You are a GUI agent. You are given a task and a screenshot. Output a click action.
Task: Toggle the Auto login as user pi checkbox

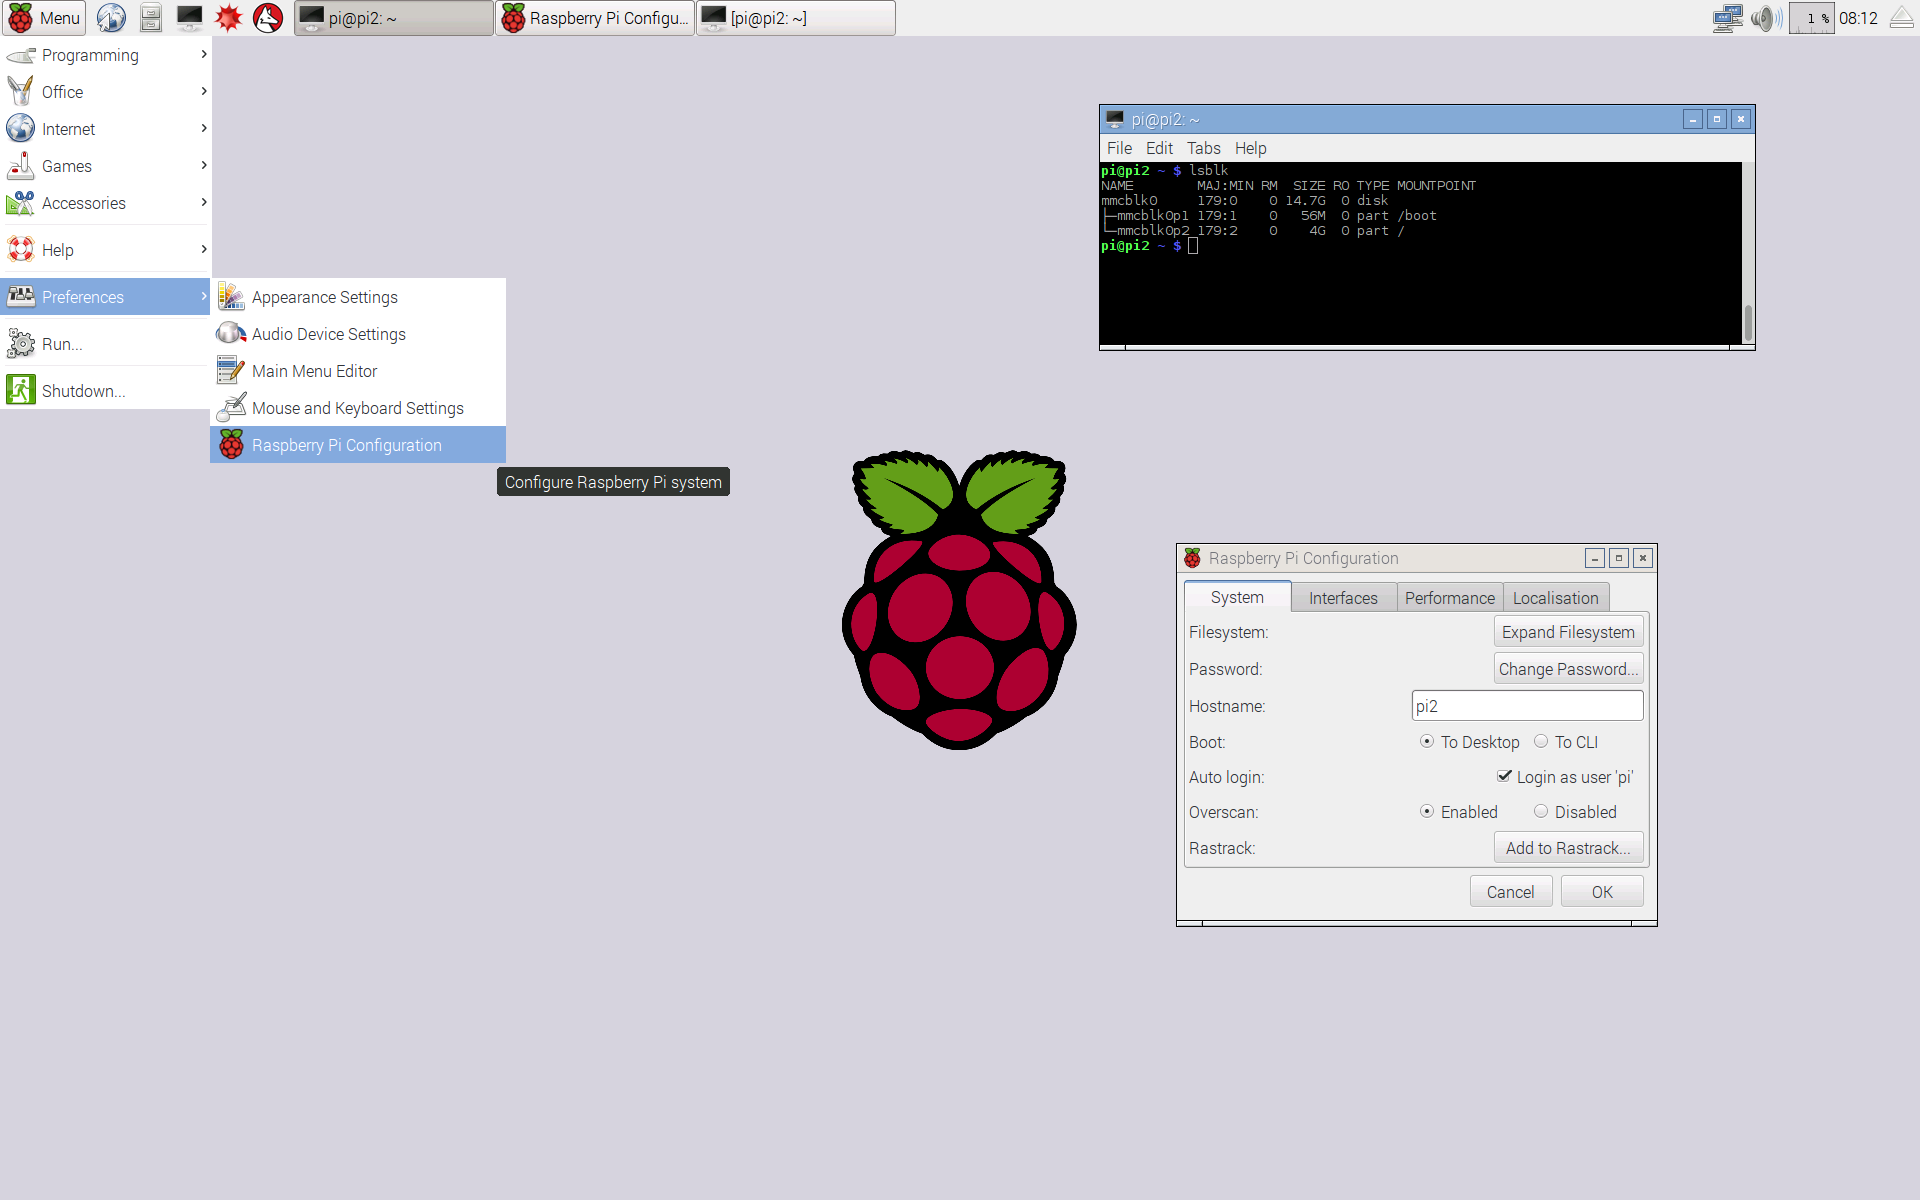tap(1503, 777)
